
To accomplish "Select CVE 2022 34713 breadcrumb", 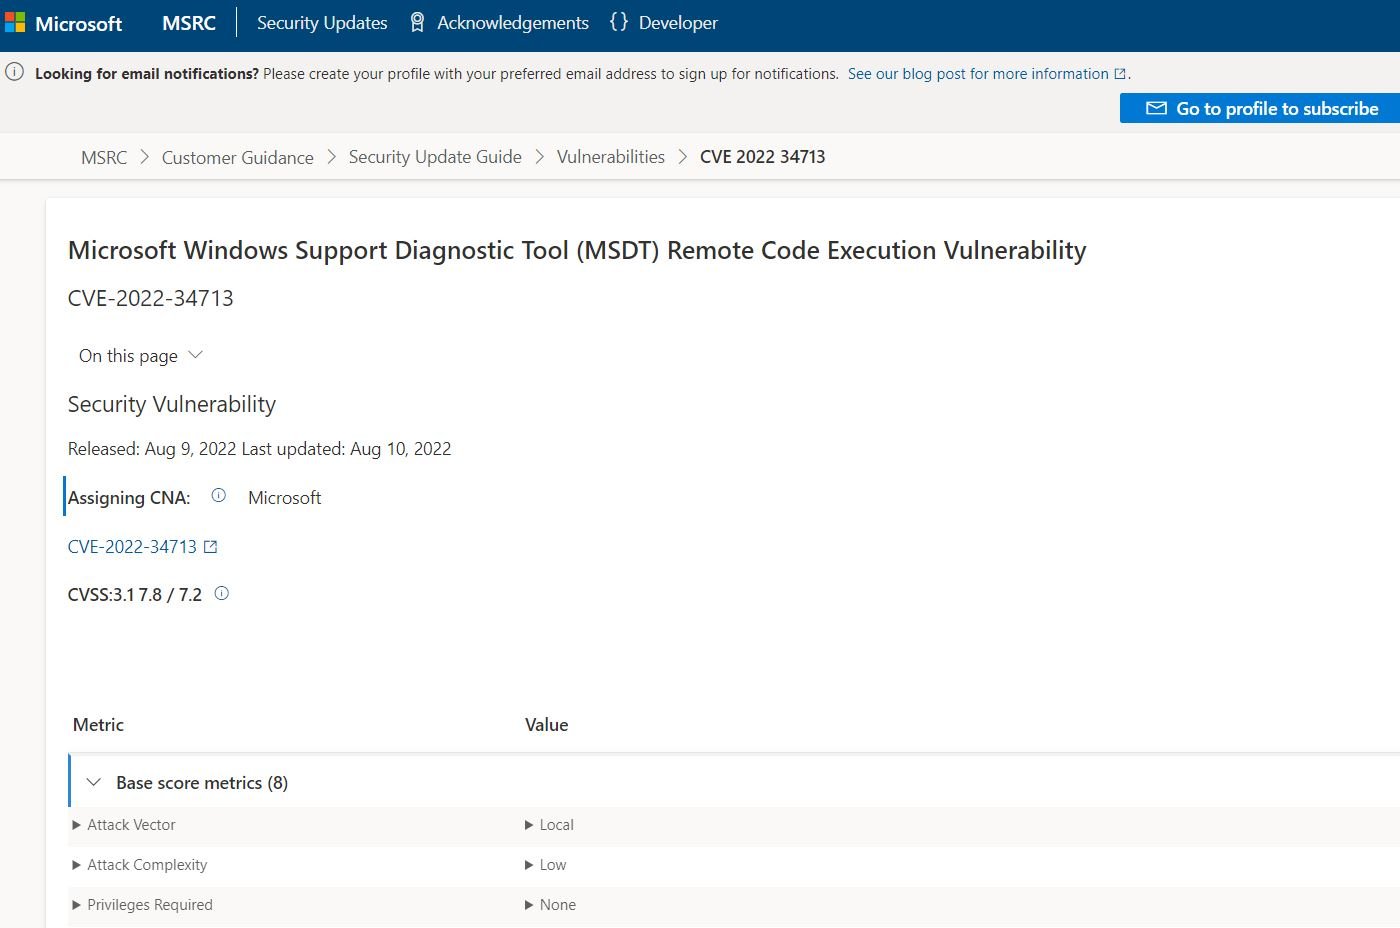I will (763, 157).
